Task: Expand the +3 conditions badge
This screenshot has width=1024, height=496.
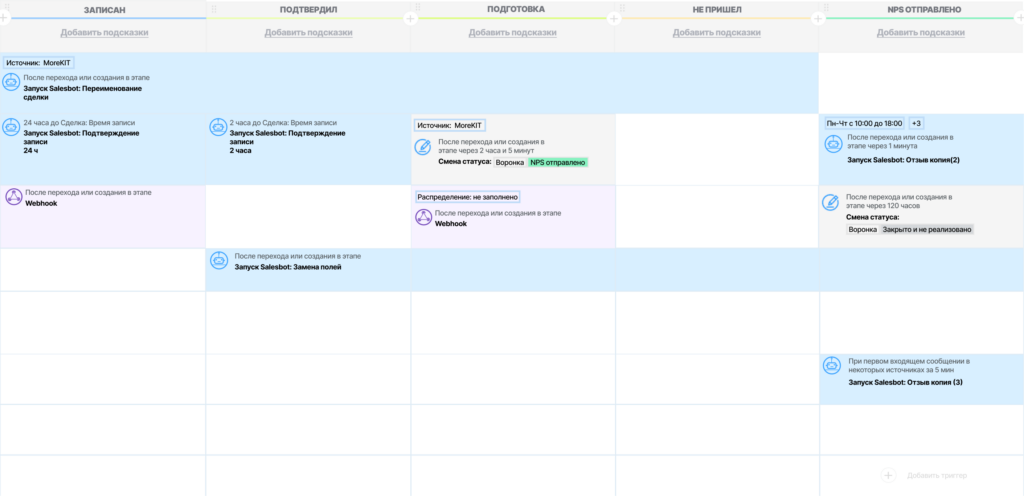Action: tap(916, 123)
